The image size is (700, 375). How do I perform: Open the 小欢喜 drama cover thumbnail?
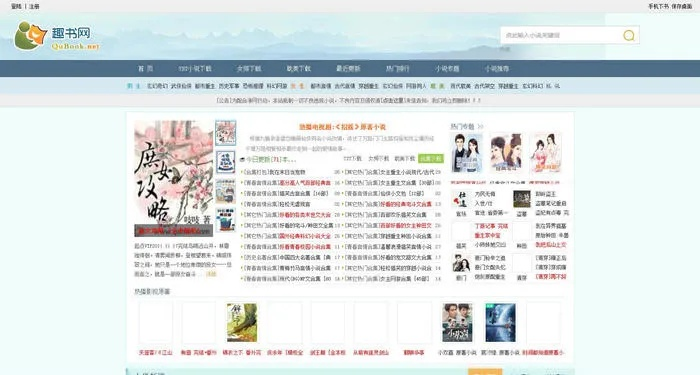pos(457,323)
